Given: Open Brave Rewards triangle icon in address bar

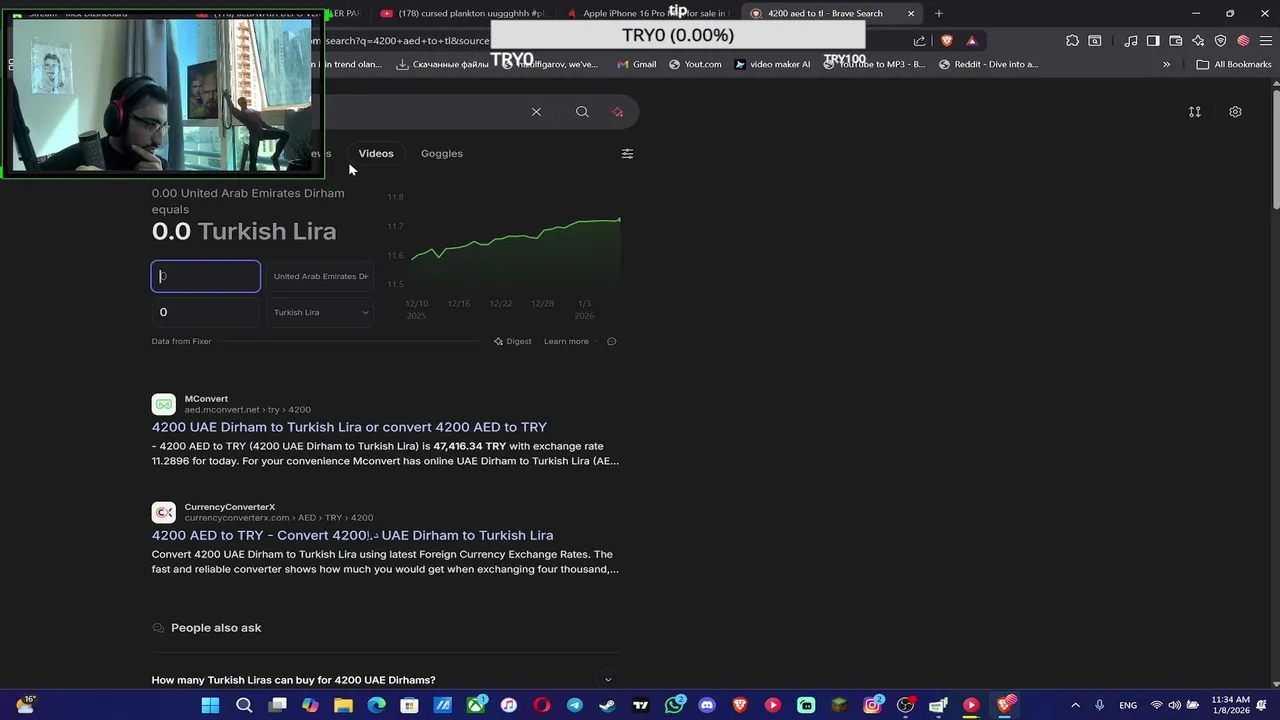Looking at the screenshot, I should click(972, 41).
